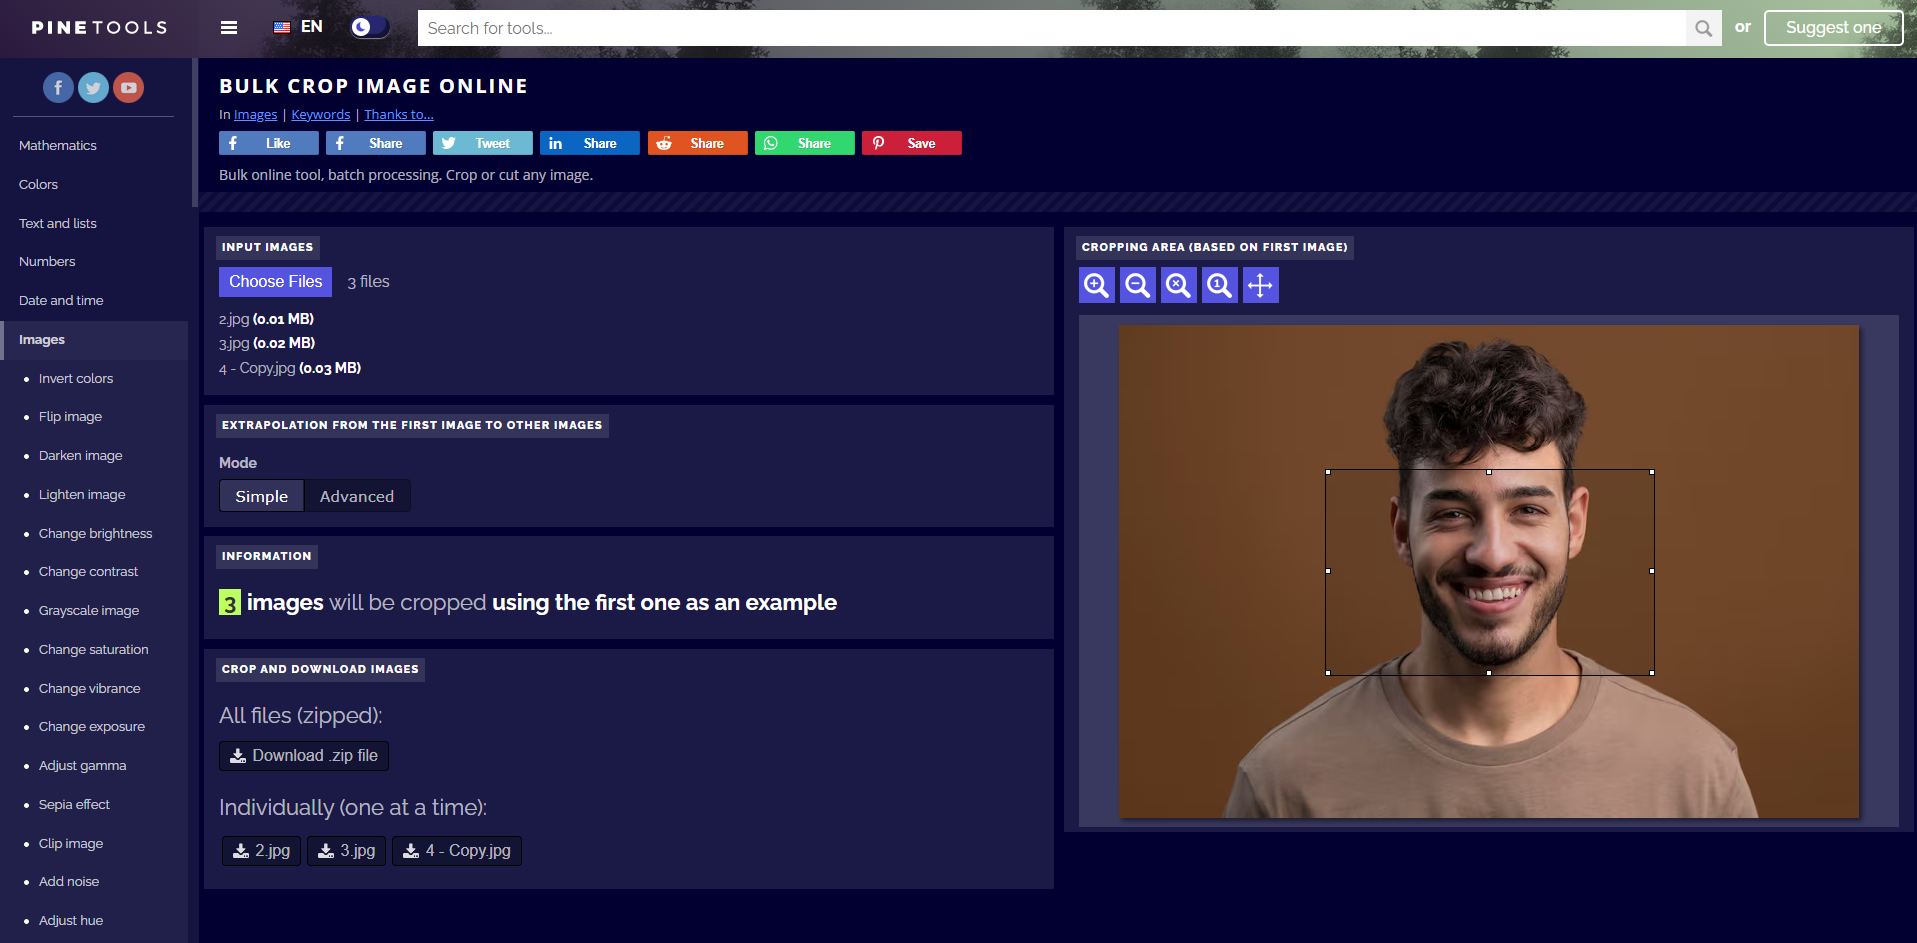The image size is (1917, 943).
Task: Open the Grayscale image tool
Action: point(88,610)
